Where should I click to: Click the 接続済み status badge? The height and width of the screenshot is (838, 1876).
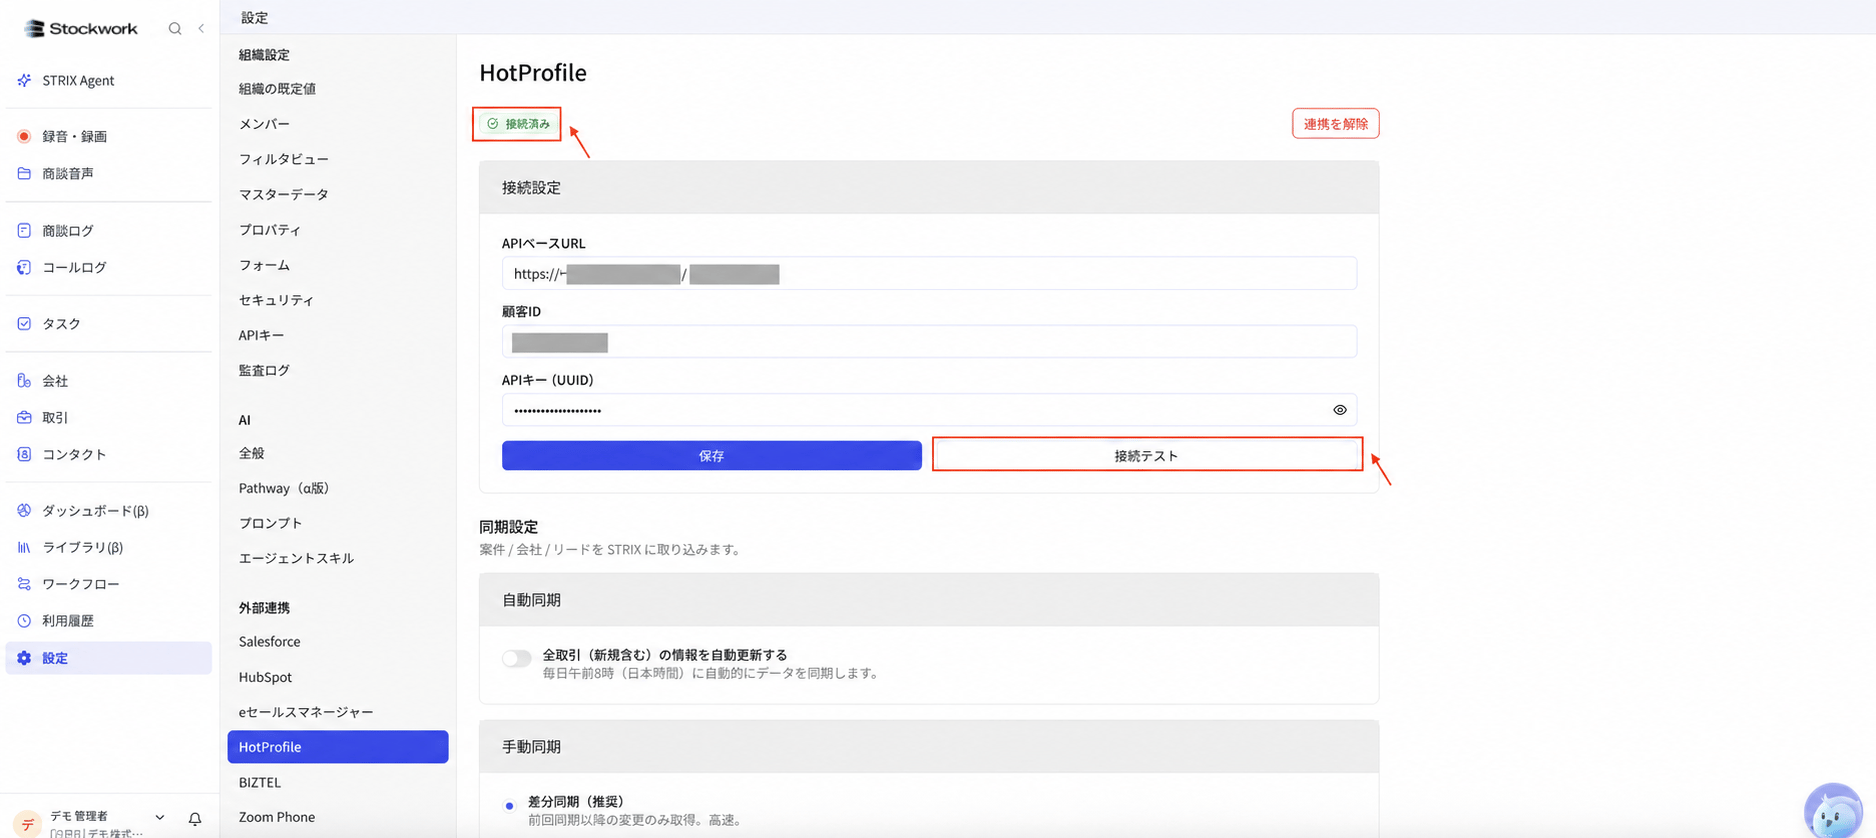(518, 124)
